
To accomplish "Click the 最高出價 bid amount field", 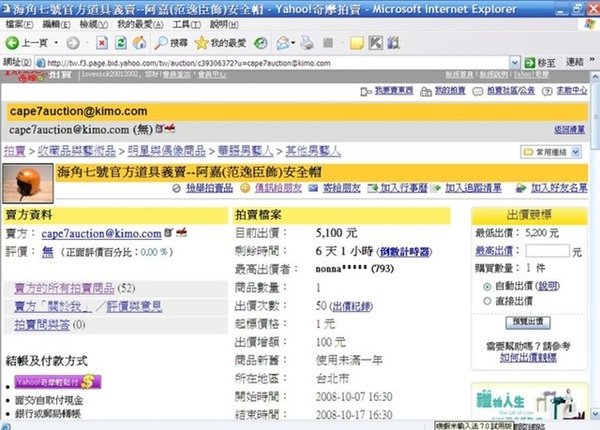I will tap(548, 251).
